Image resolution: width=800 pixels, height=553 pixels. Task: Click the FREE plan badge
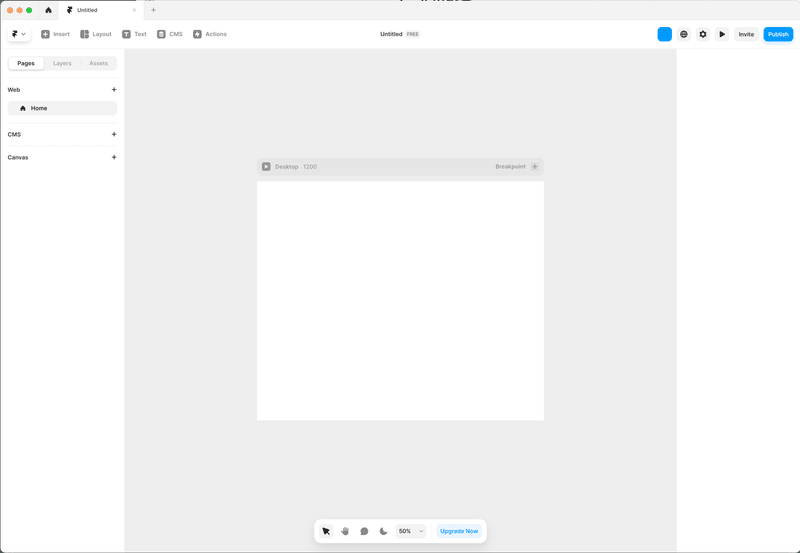pos(413,34)
